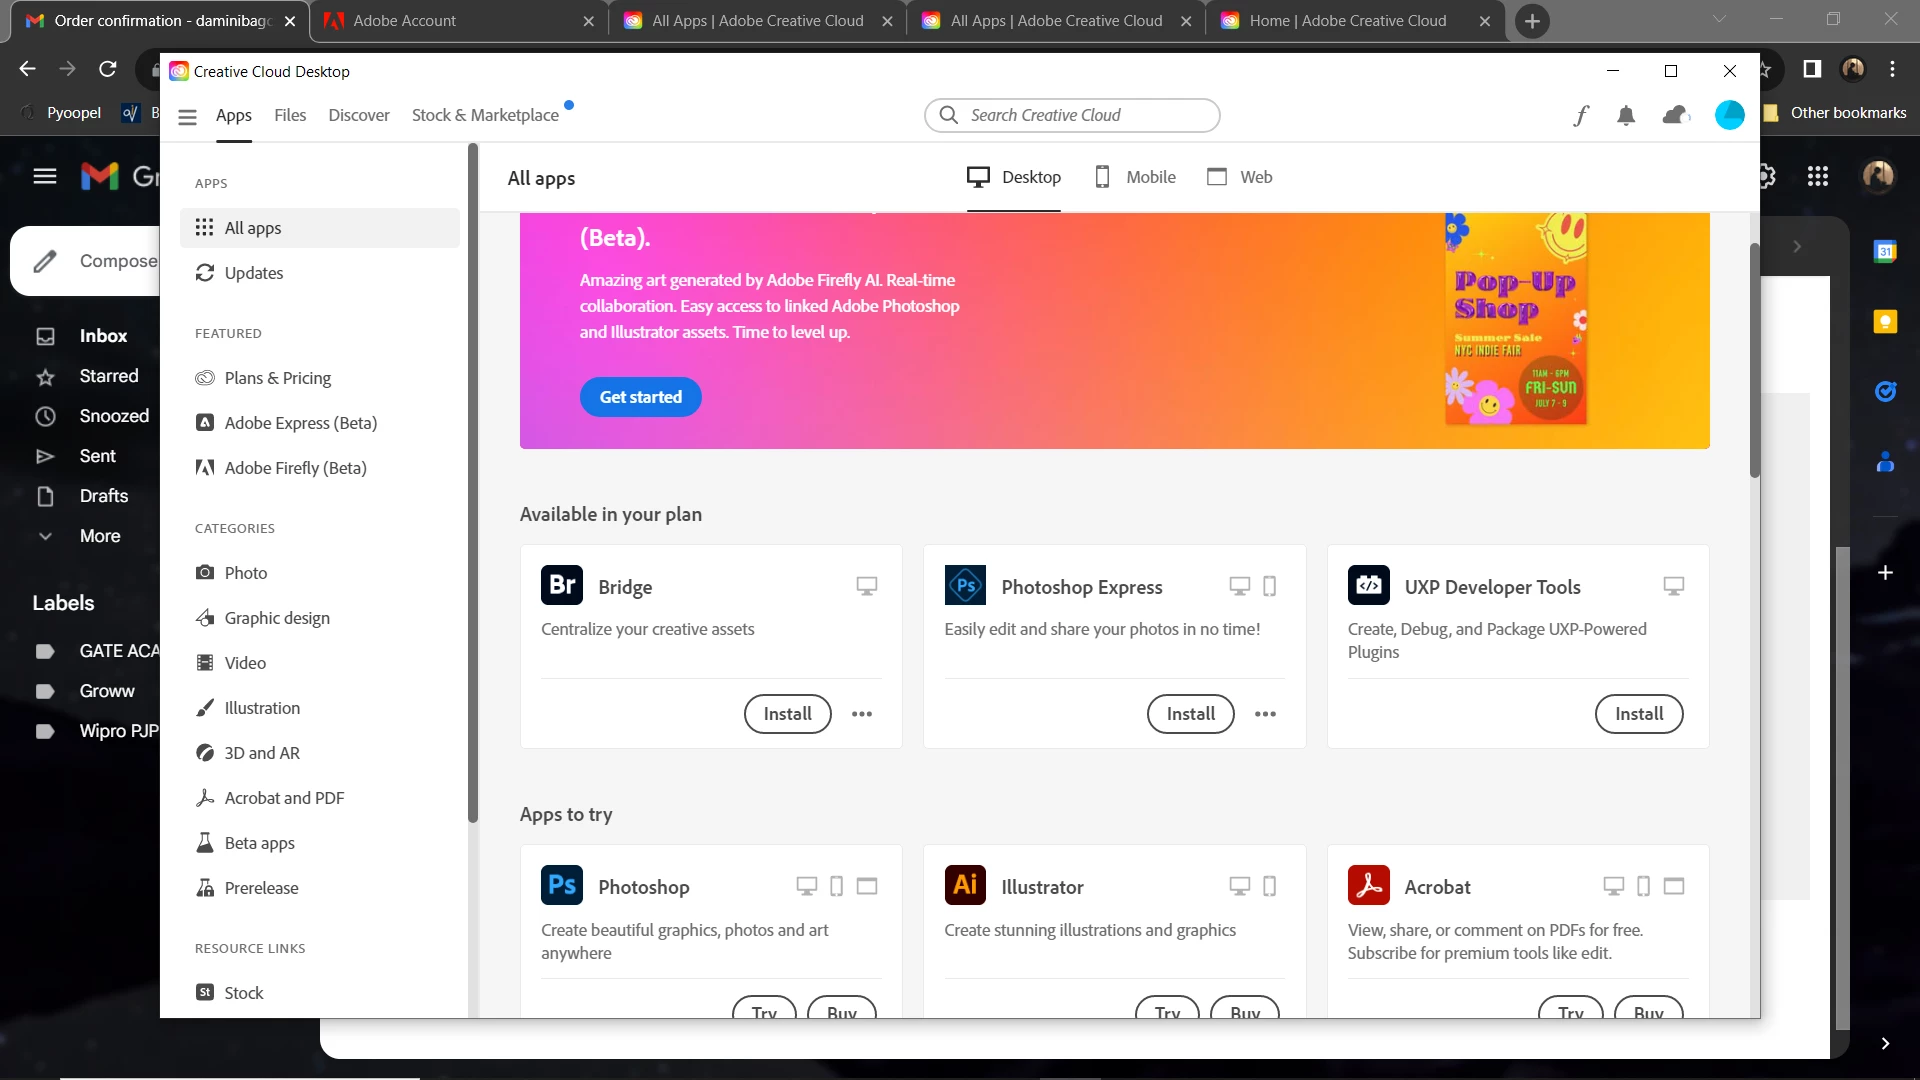1920x1080 pixels.
Task: Expand the More section in Gmail sidebar
Action: pos(99,536)
